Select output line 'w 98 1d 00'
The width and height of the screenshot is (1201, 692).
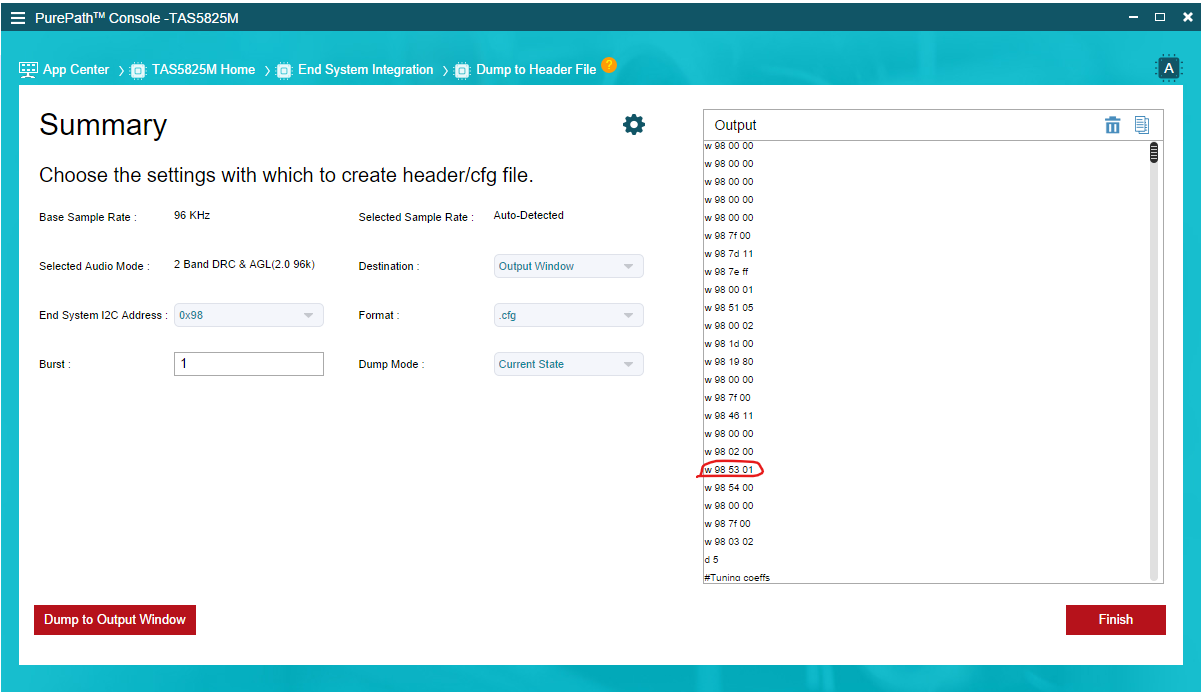click(x=729, y=344)
